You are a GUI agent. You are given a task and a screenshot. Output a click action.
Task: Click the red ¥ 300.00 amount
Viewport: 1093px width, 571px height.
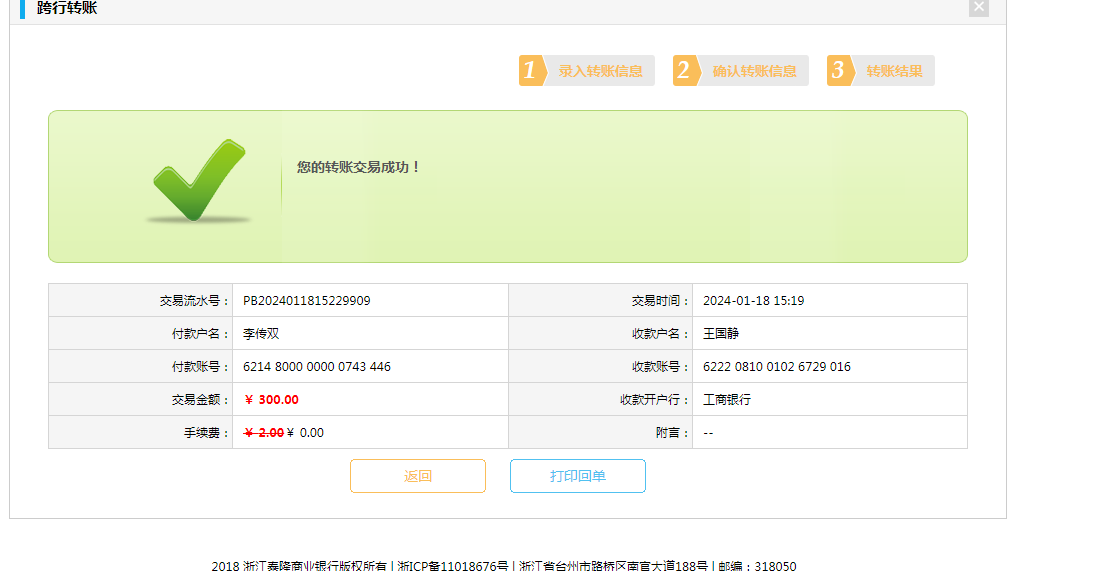[271, 399]
